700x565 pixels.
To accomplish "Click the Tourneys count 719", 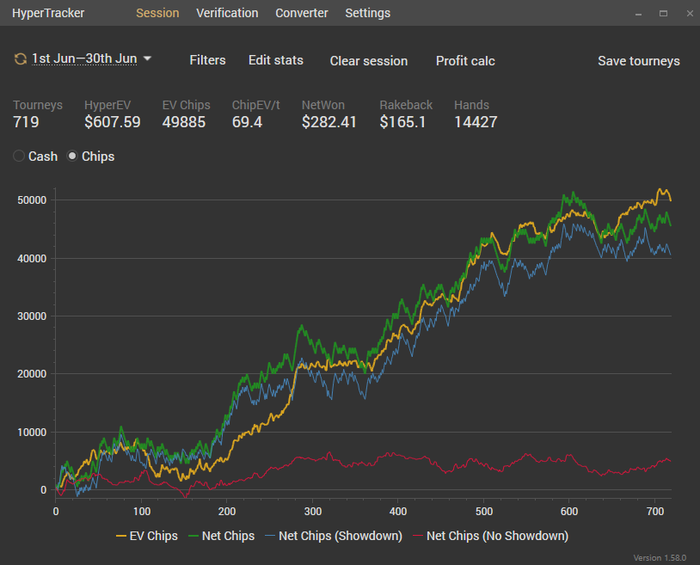I will click(x=26, y=122).
